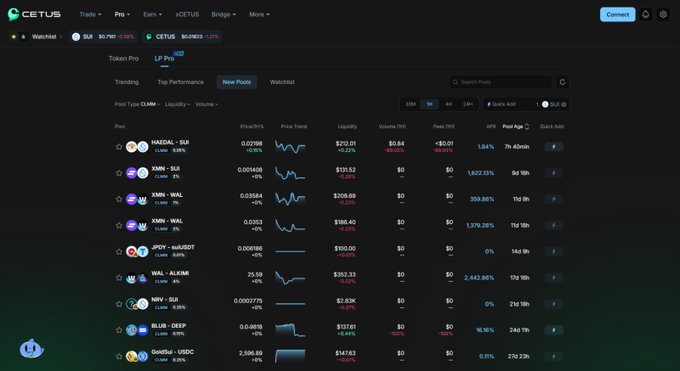Quick add to NRV - SUI pool
This screenshot has height=371, width=680.
553,304
